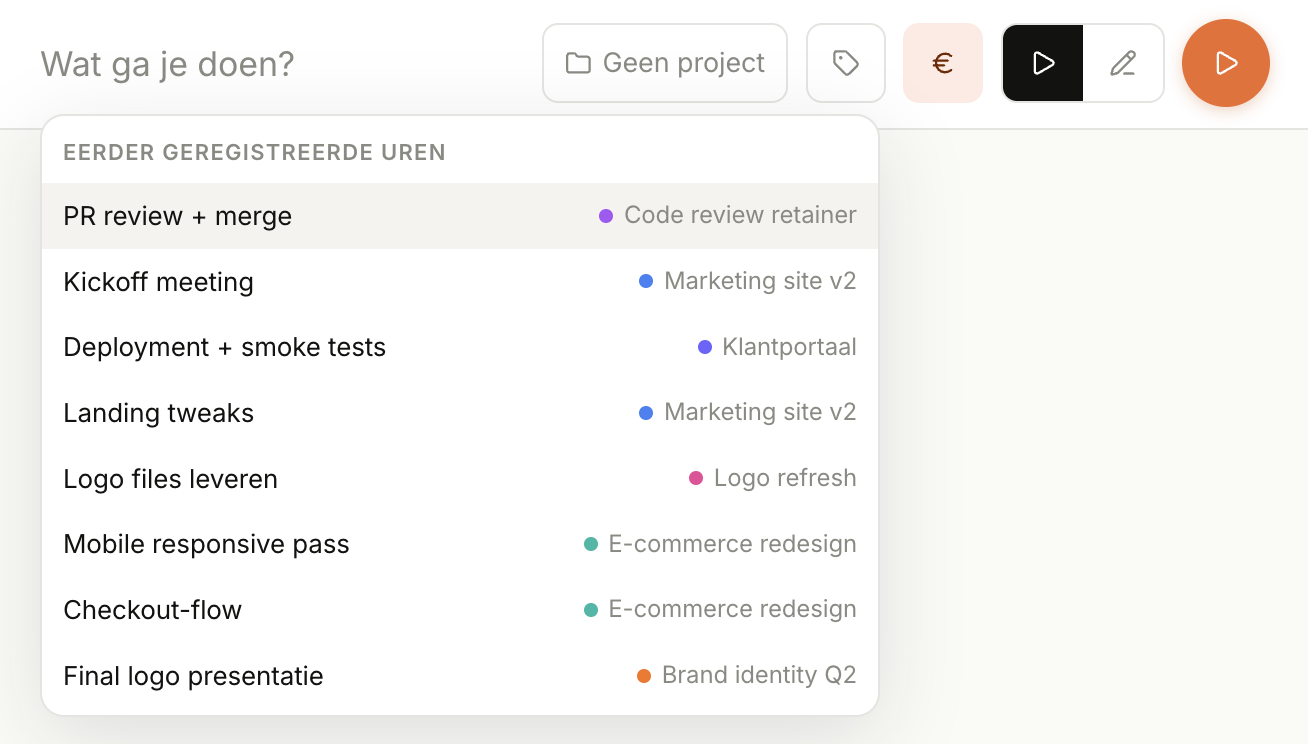Switch to manual entry pencil mode

pyautogui.click(x=1123, y=63)
